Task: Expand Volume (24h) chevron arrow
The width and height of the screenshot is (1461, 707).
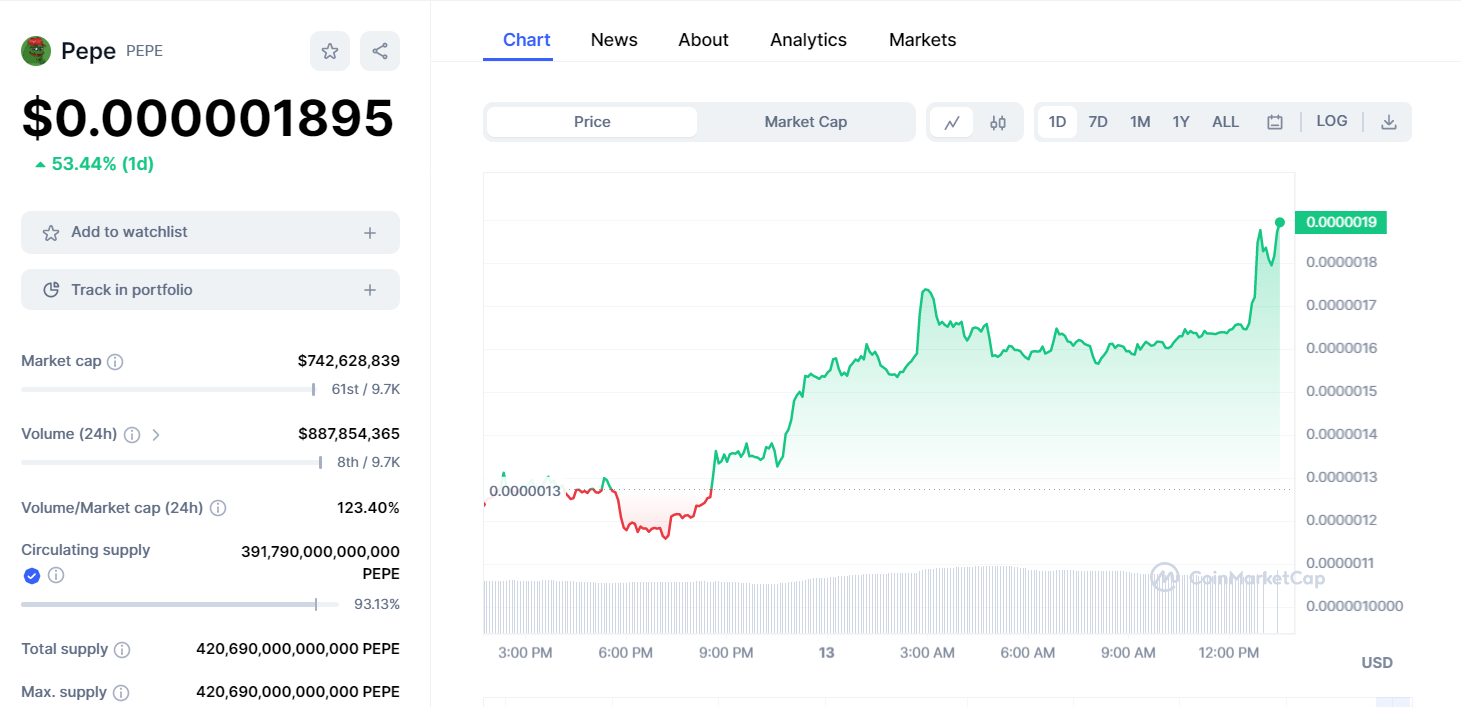Action: click(x=156, y=435)
